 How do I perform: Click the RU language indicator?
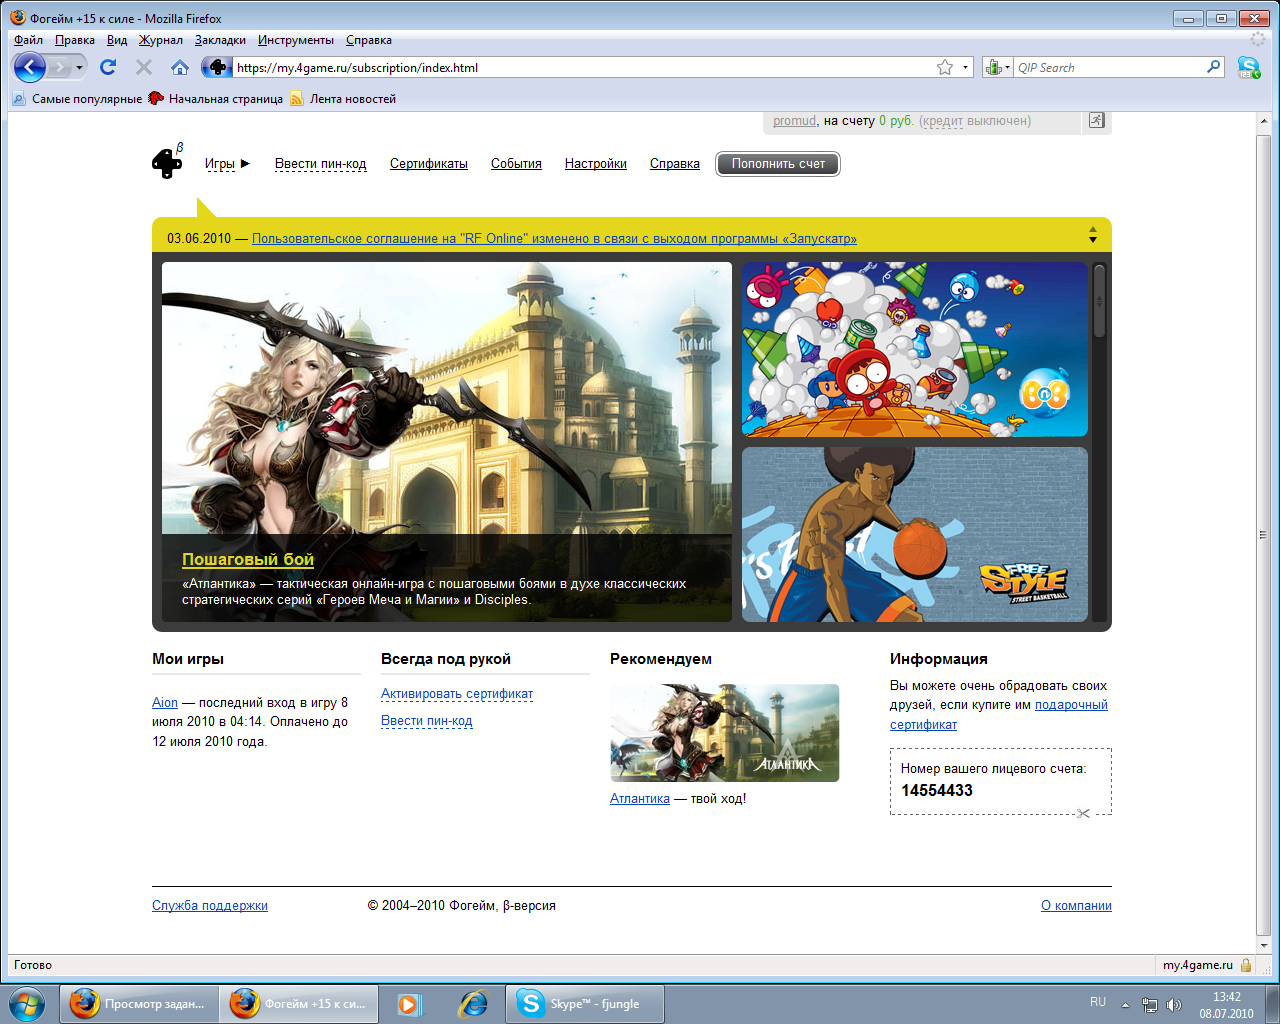point(1098,1002)
